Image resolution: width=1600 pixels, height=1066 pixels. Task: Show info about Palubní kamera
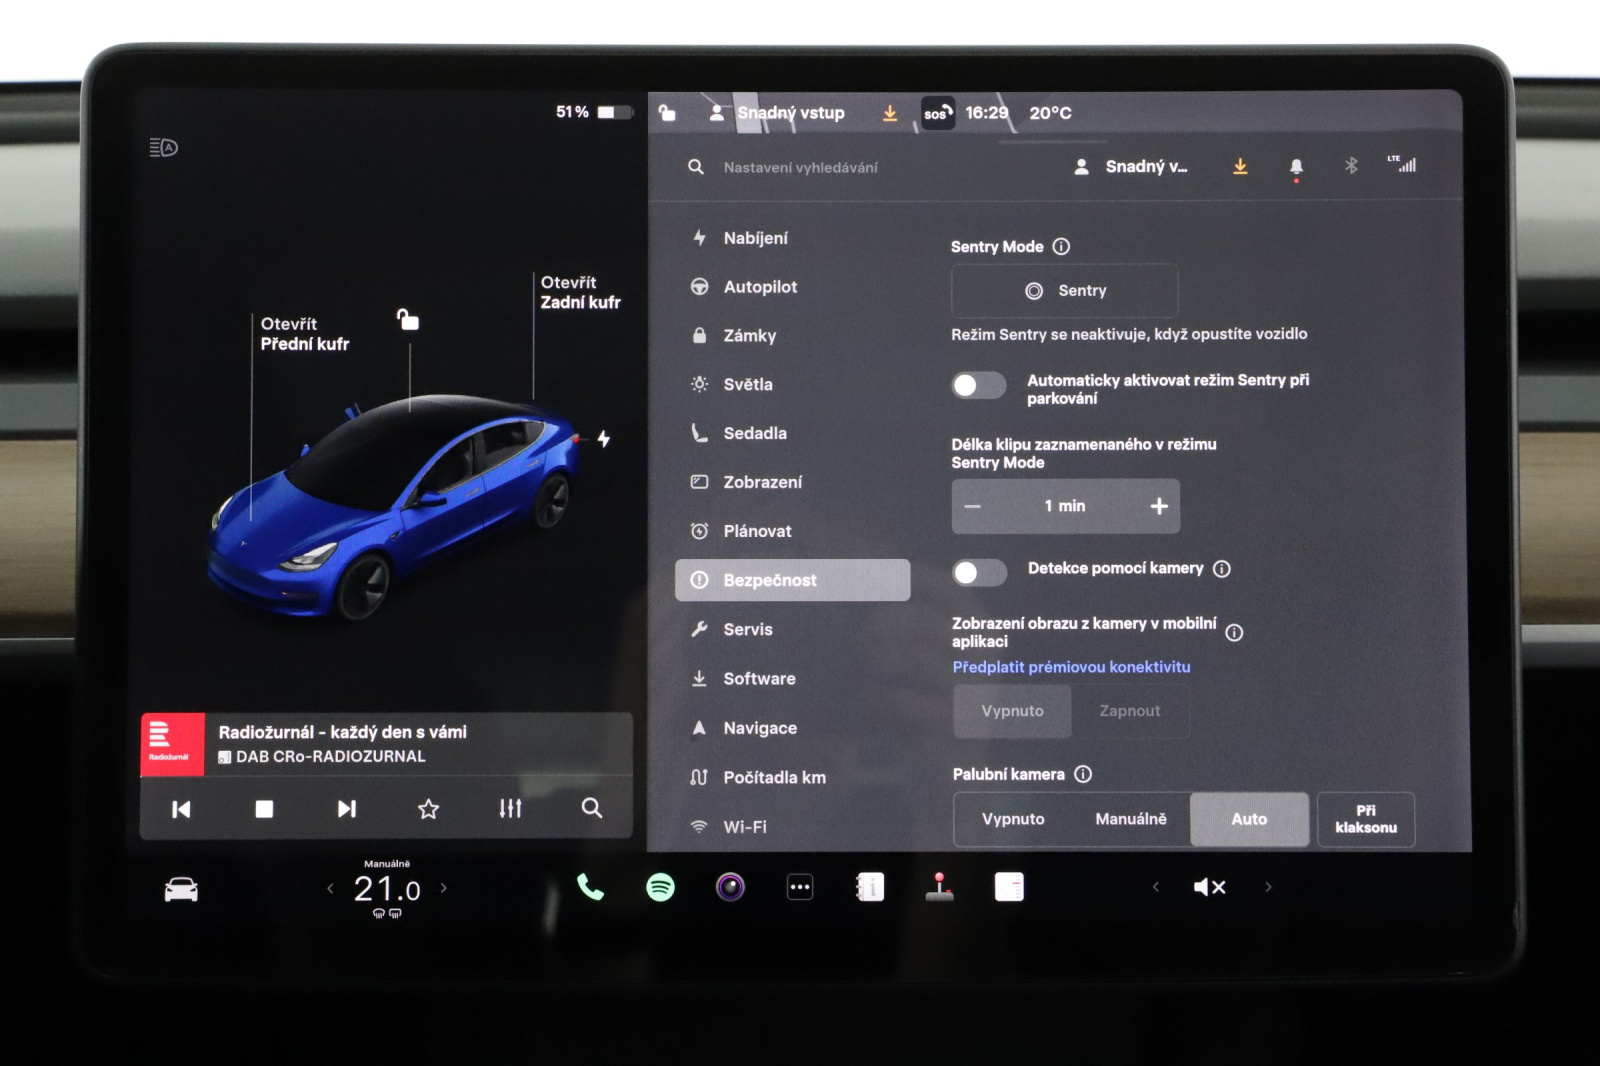1083,774
